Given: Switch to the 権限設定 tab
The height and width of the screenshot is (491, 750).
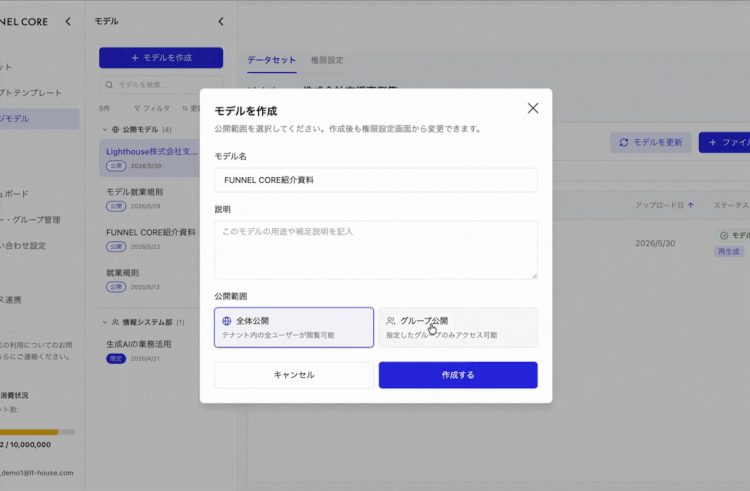Looking at the screenshot, I should tap(327, 60).
